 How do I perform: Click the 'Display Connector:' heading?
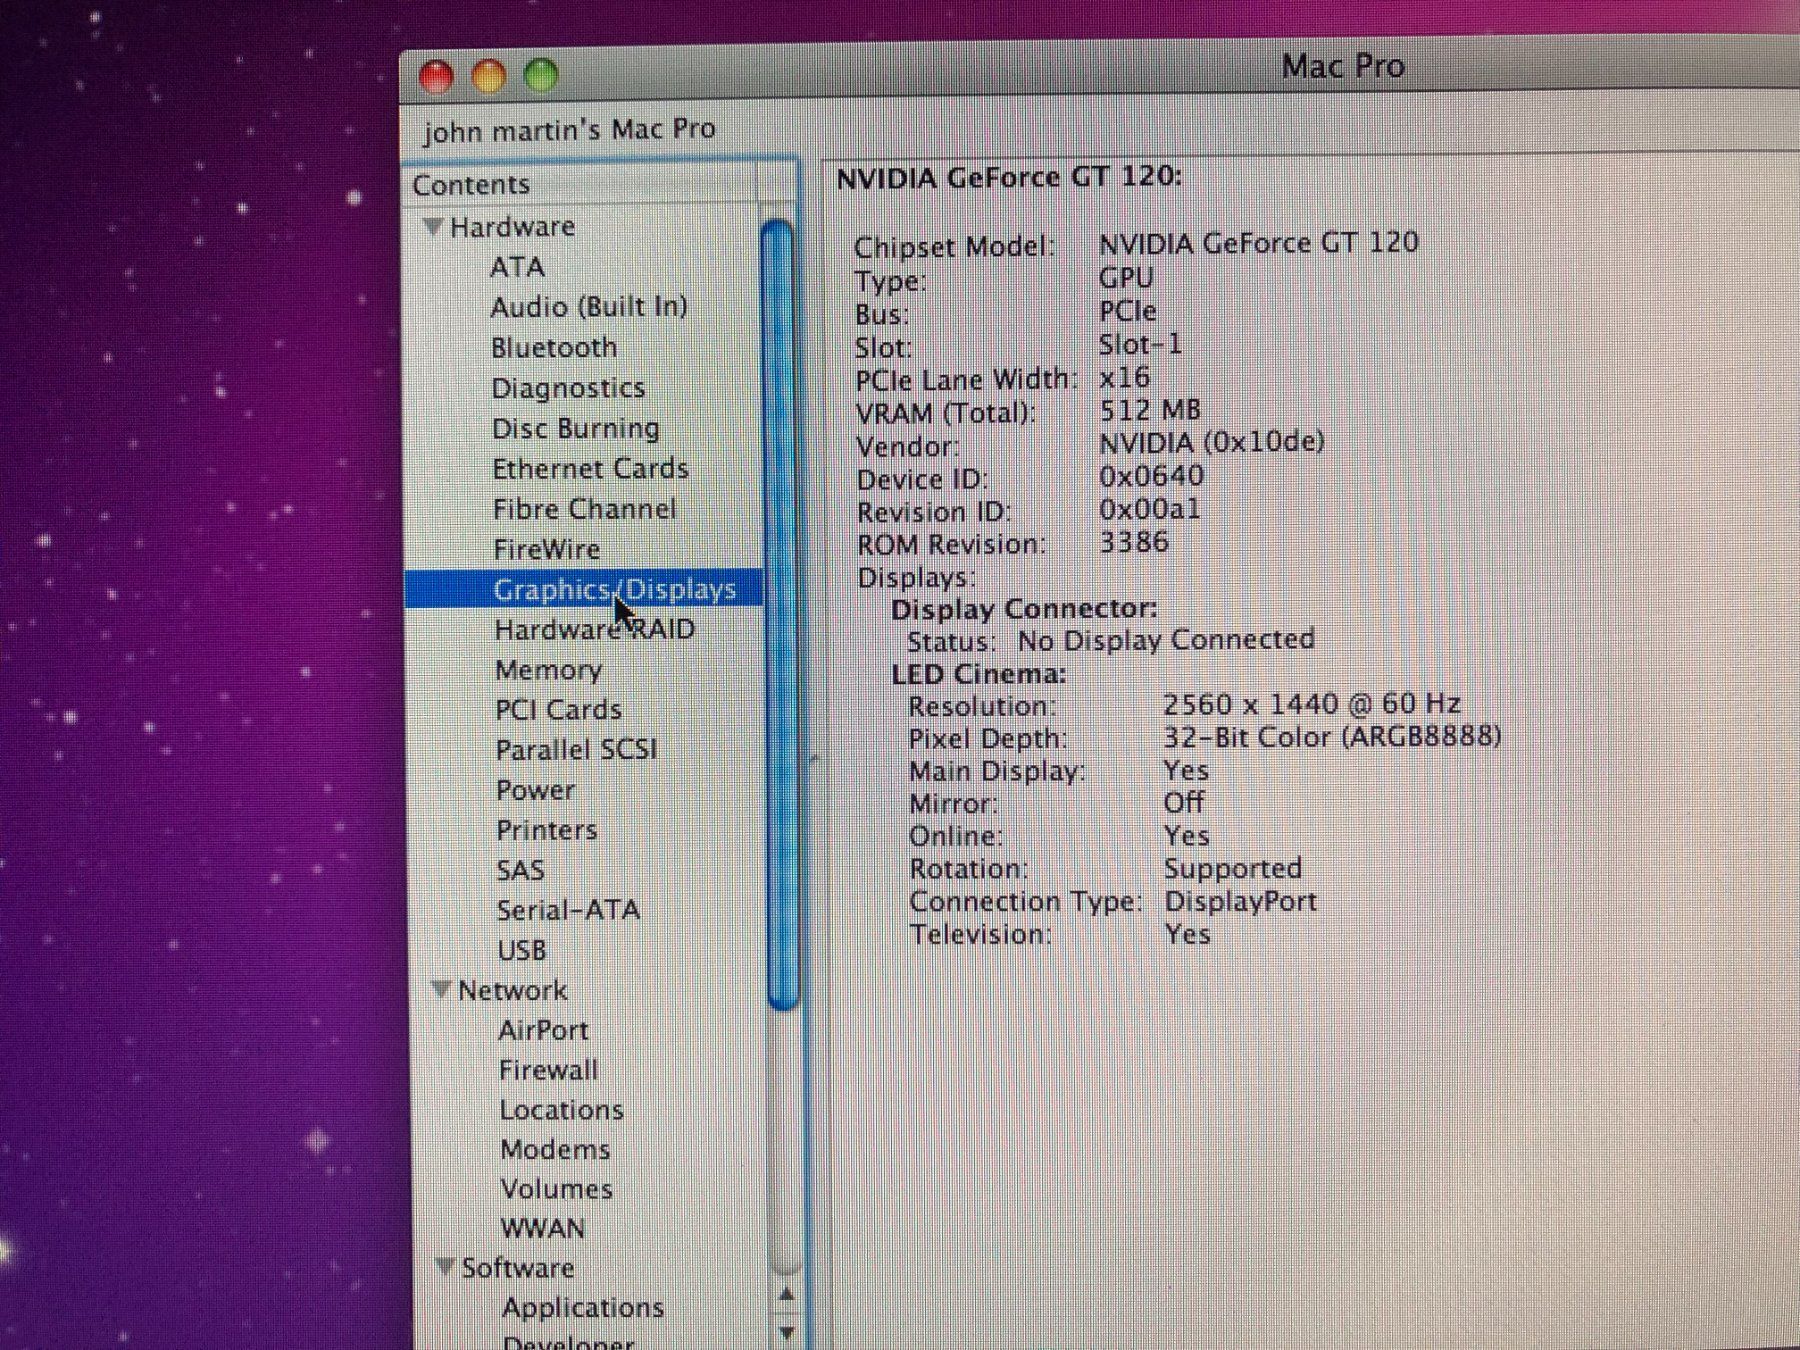click(x=1024, y=609)
